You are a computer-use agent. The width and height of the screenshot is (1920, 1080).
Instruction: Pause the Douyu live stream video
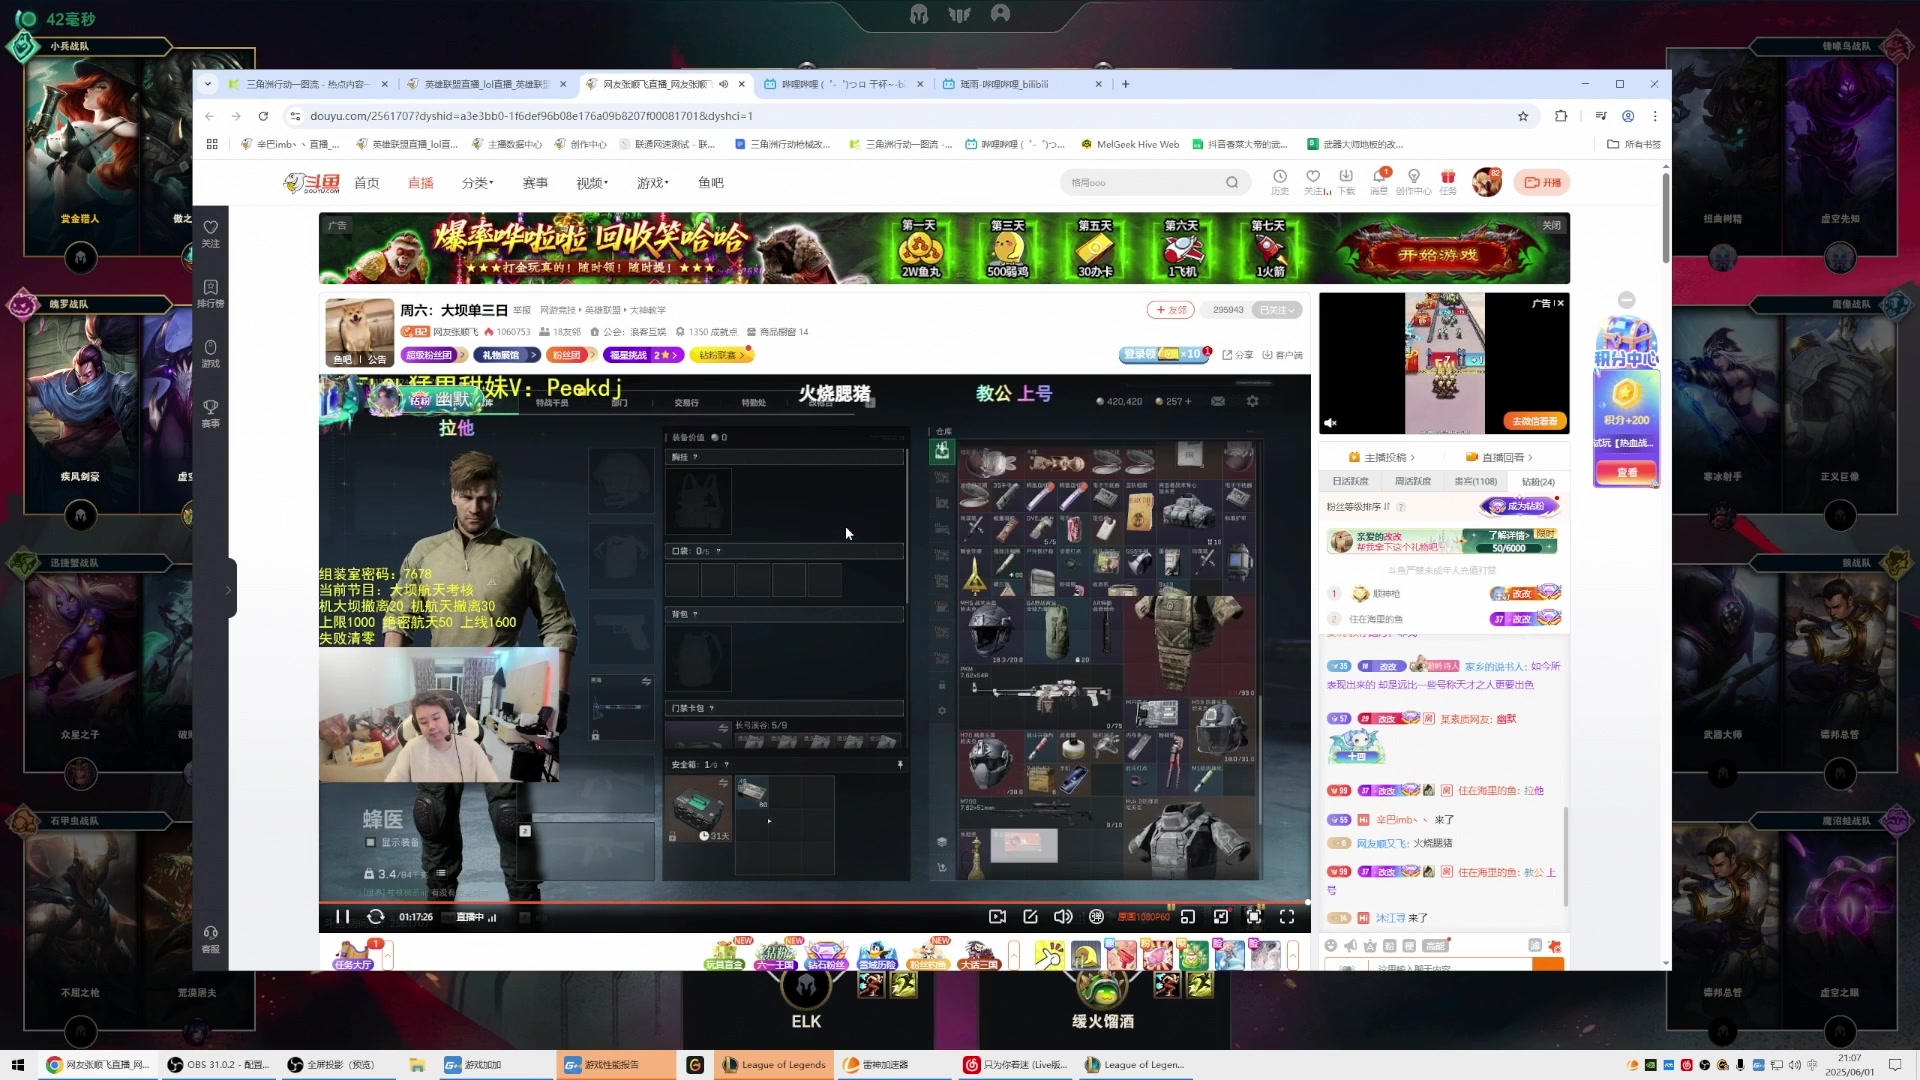(342, 917)
